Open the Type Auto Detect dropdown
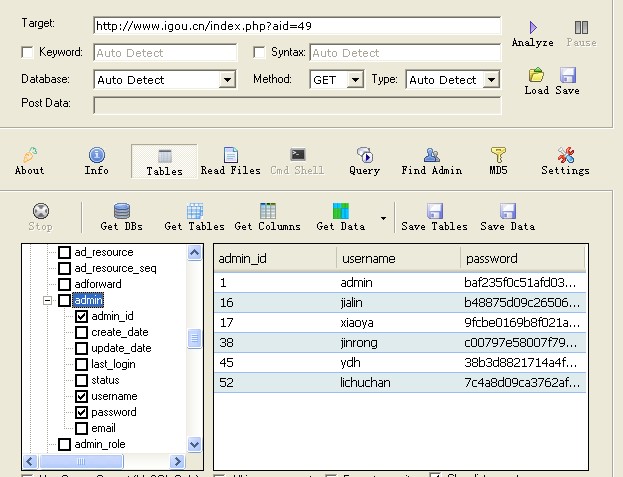Screen dimensions: 623x477 491,79
